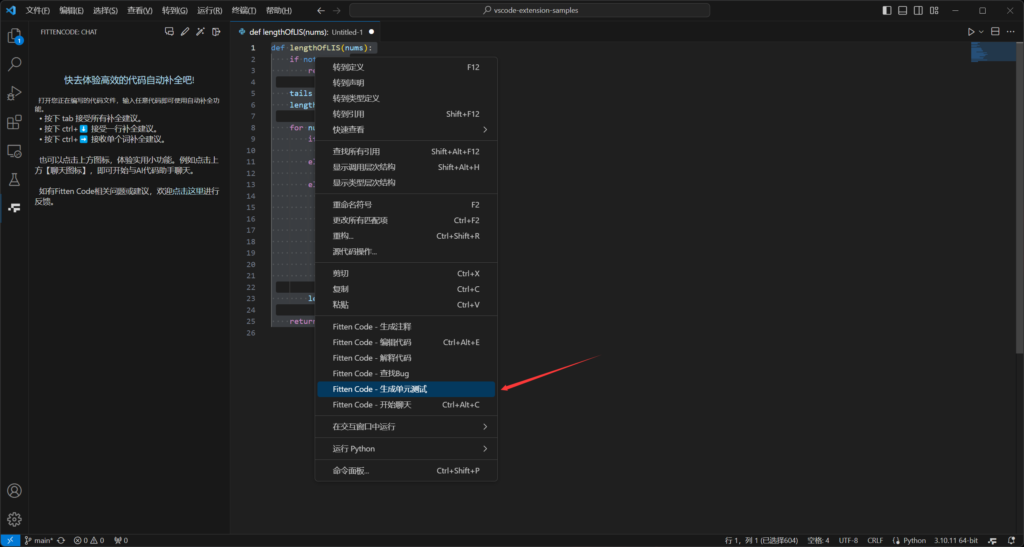Click the pencil icon in FittenCode Chat header
Screen dimensions: 1024x547
coord(184,32)
